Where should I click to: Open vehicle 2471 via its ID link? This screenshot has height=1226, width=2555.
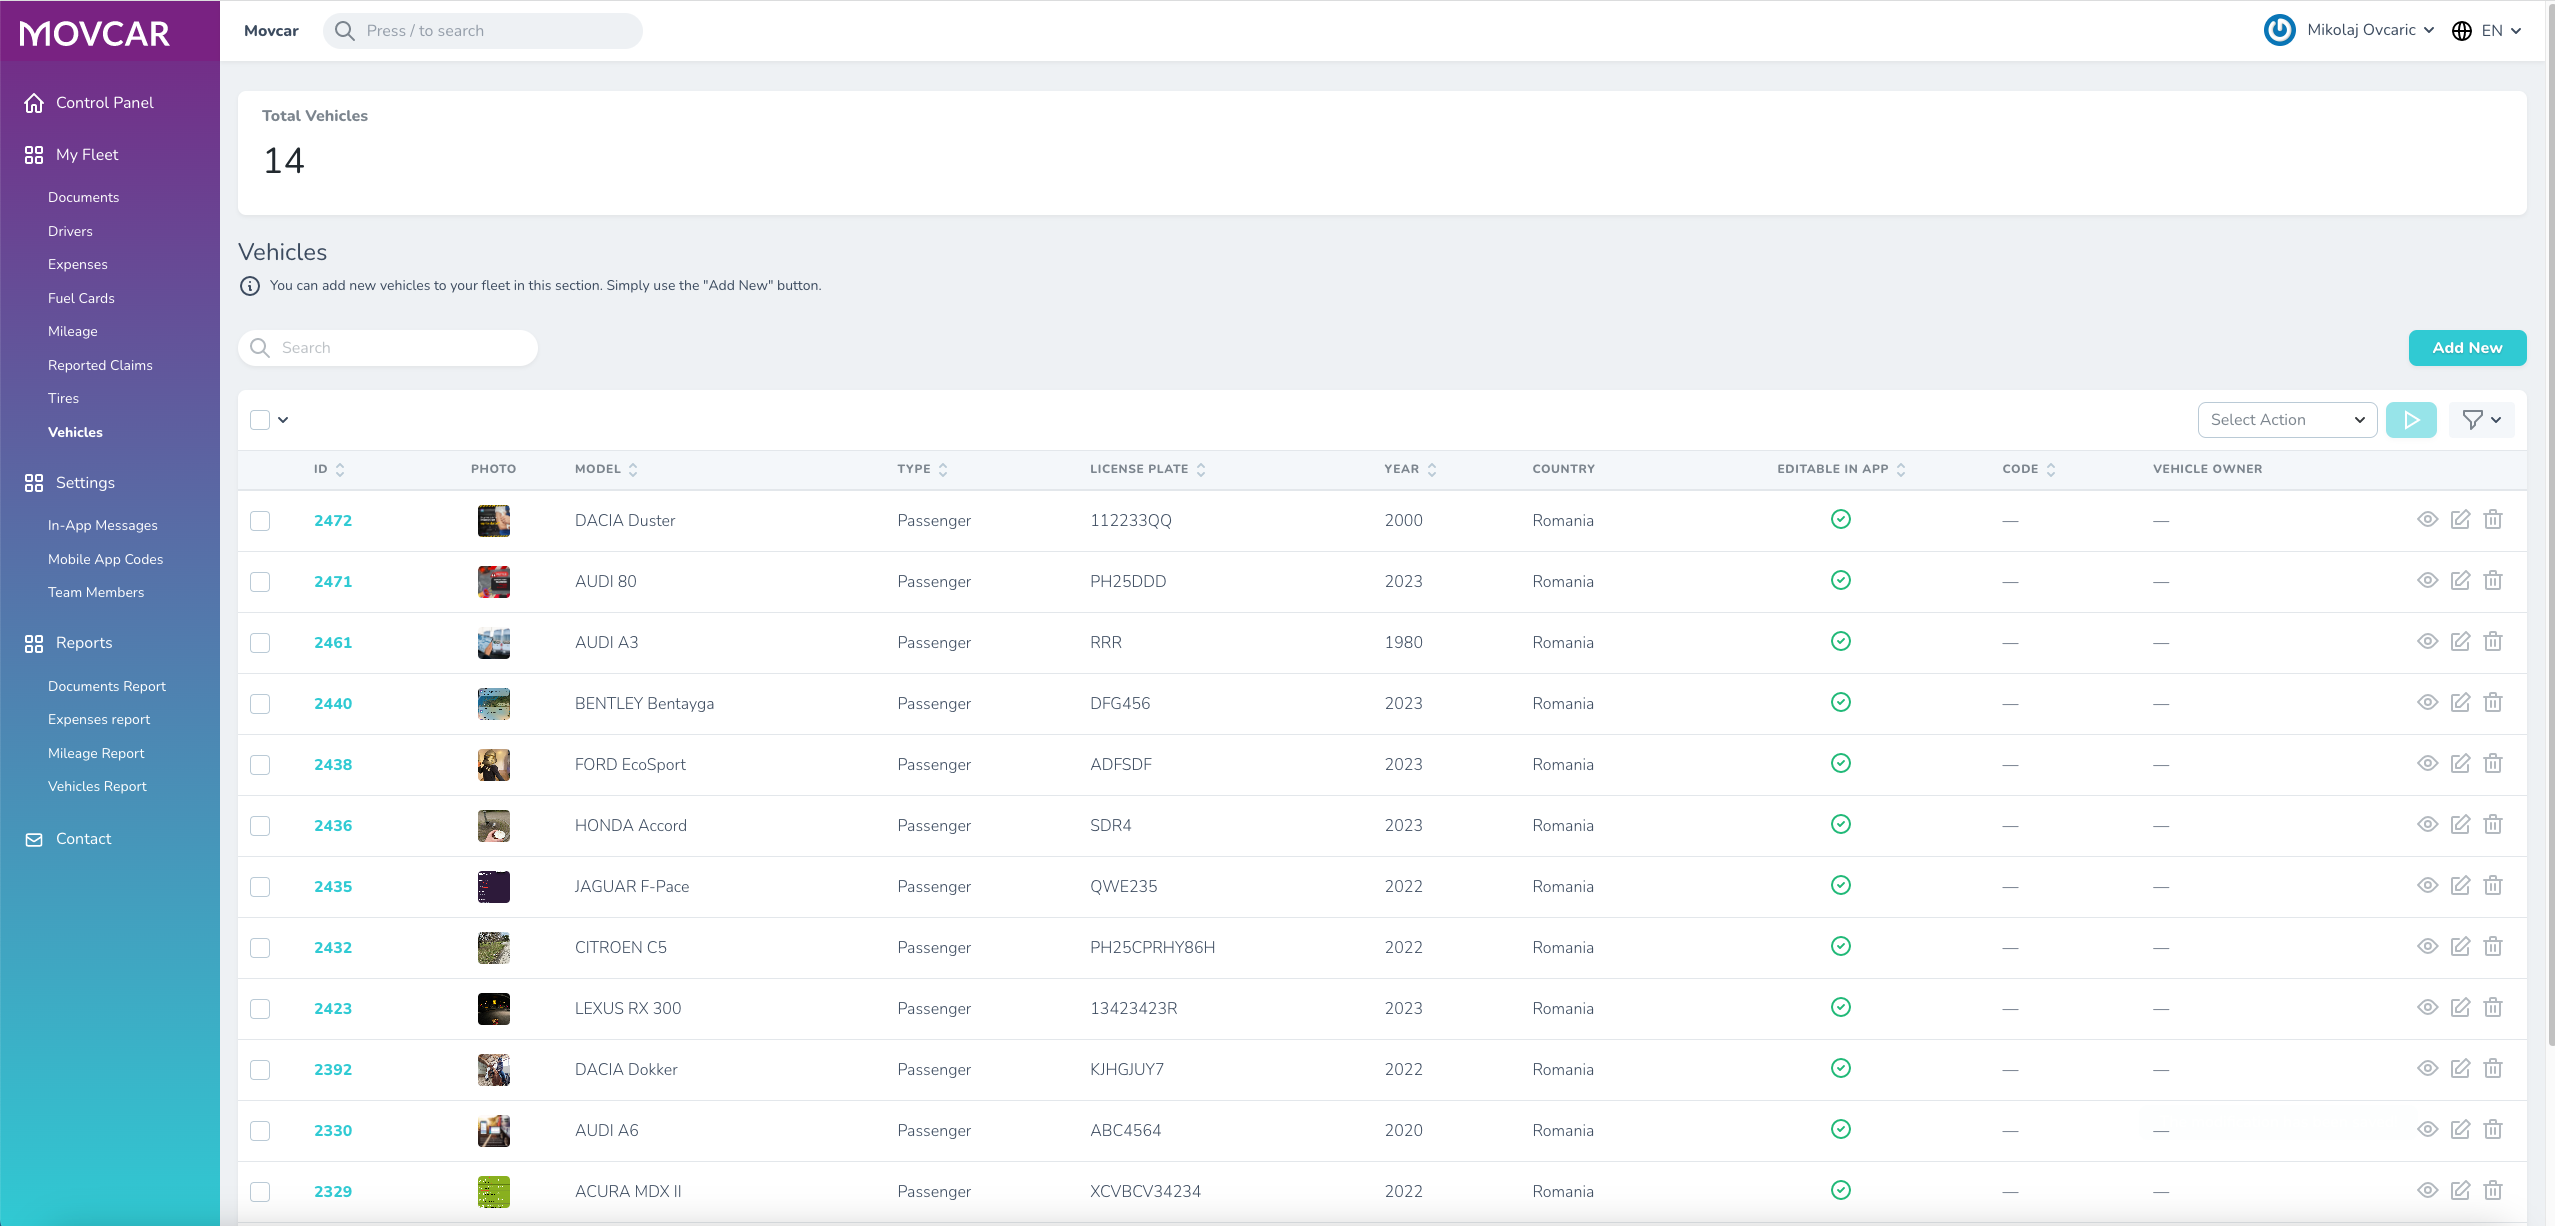[332, 580]
